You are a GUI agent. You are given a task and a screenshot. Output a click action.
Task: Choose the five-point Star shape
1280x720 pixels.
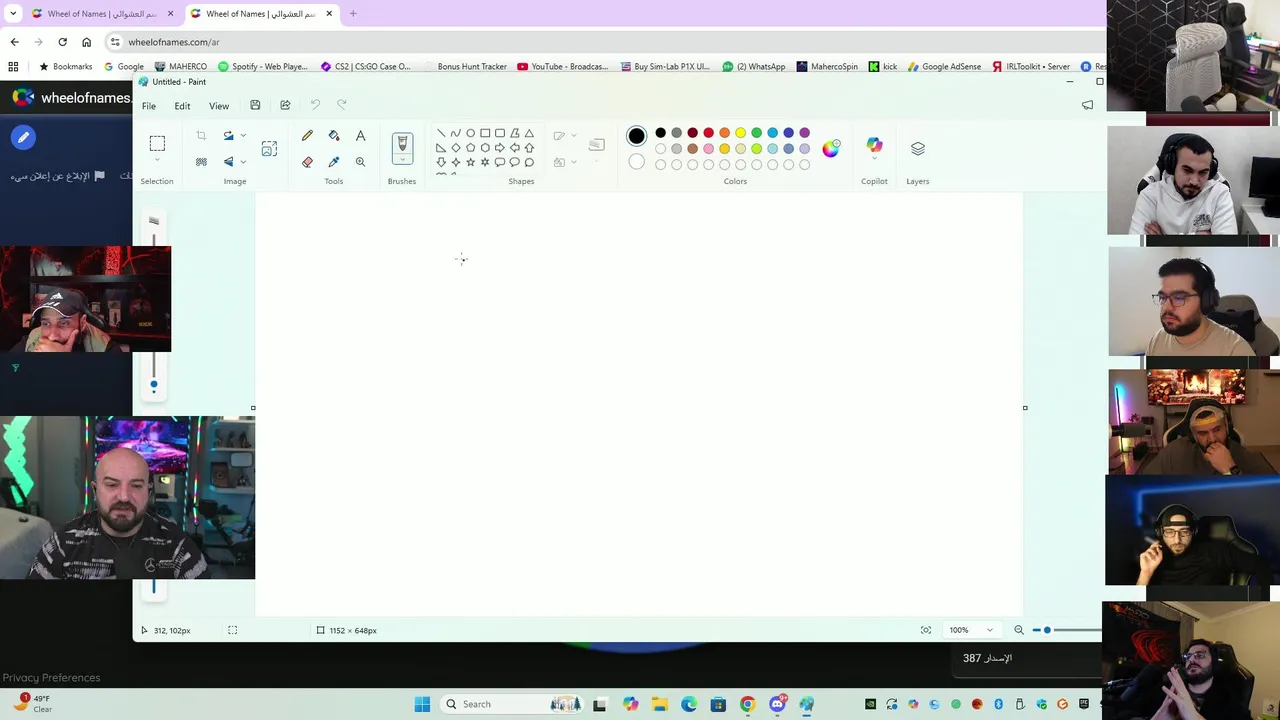(470, 162)
